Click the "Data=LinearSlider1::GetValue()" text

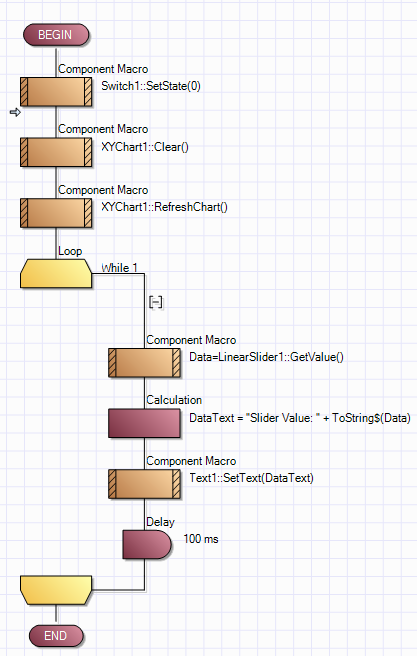point(266,357)
